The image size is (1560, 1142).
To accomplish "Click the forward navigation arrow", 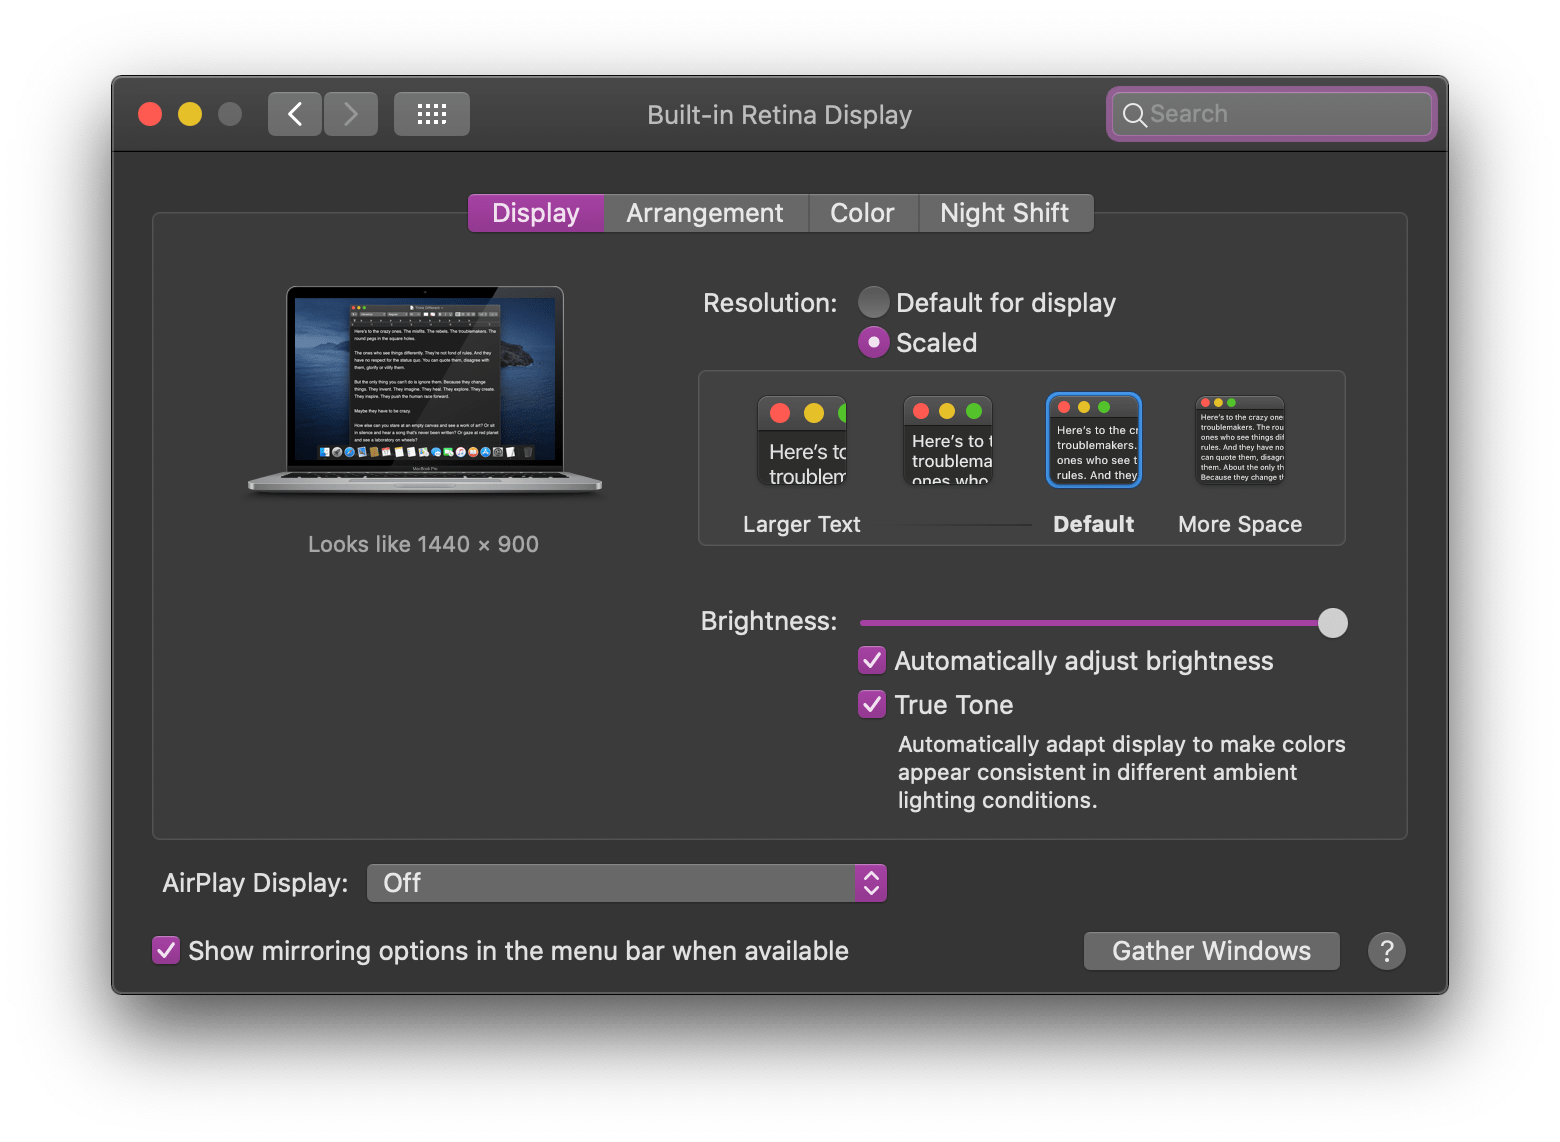I will coord(350,113).
